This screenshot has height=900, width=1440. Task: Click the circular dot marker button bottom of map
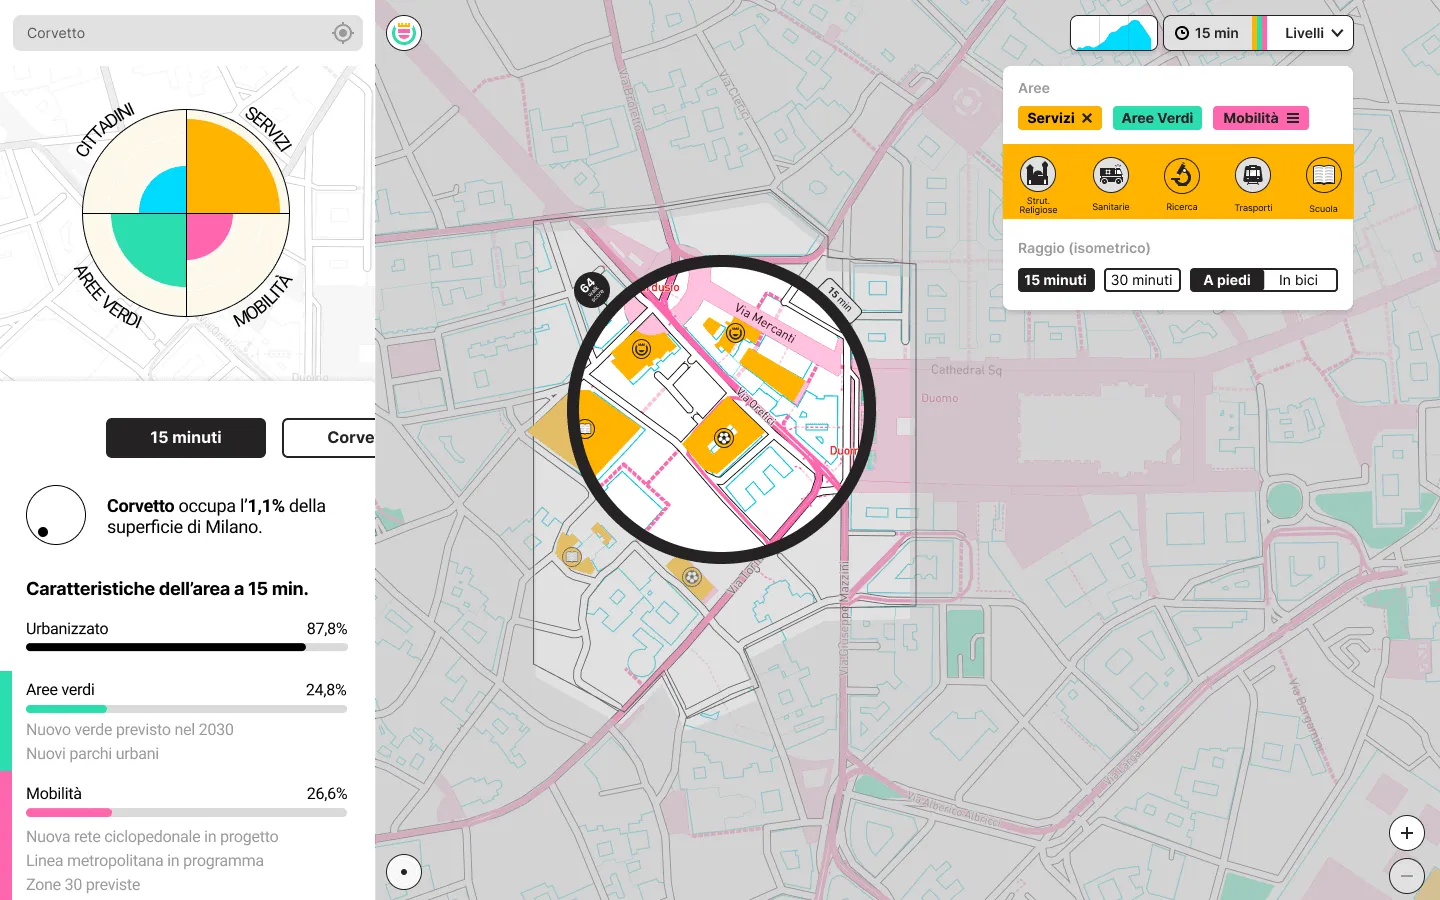404,871
